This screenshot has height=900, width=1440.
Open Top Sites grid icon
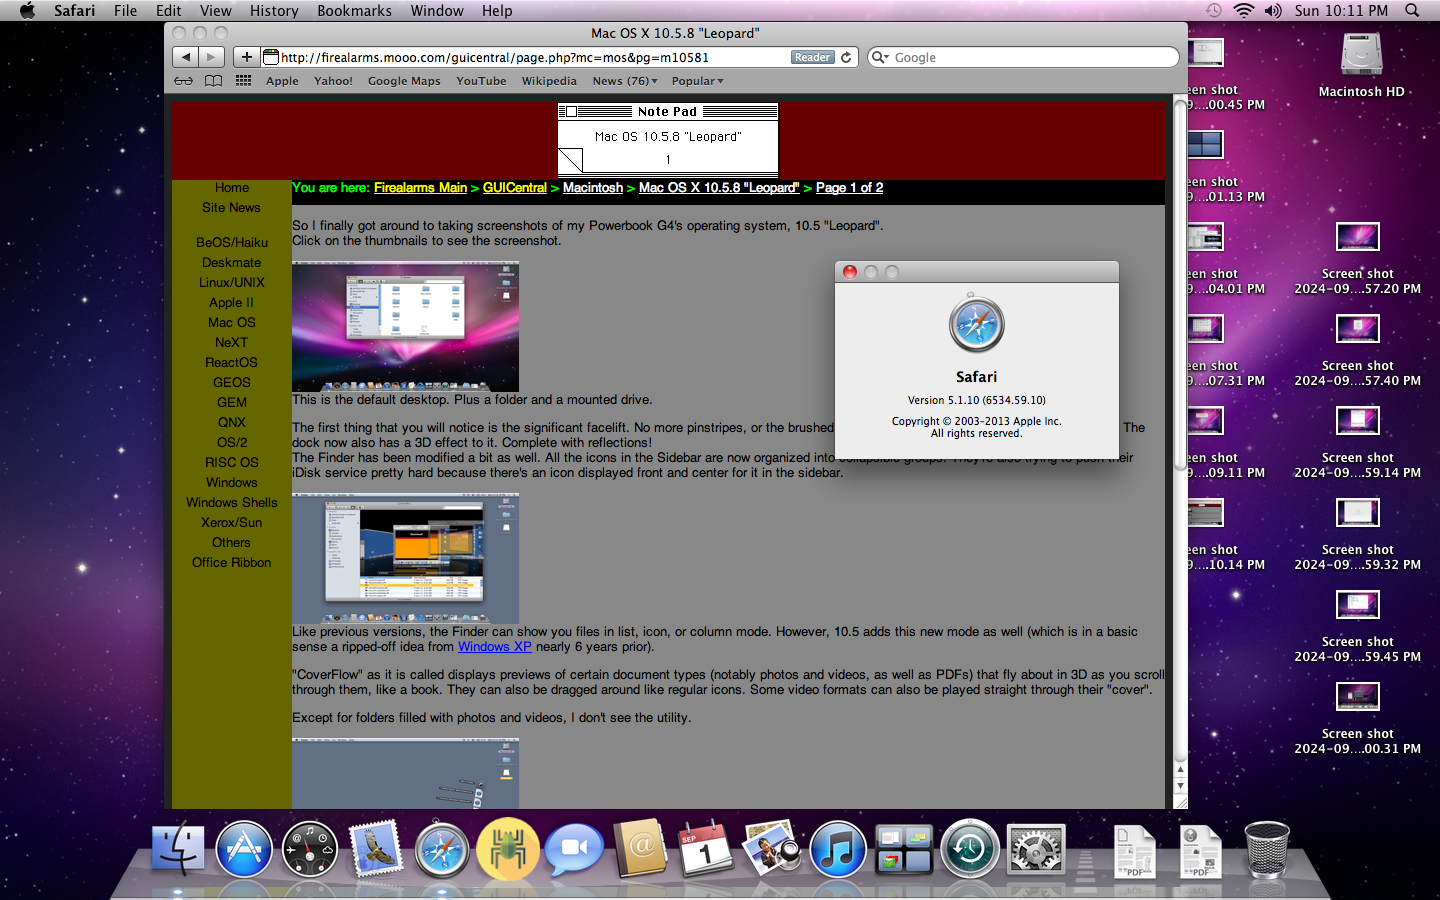coord(243,81)
